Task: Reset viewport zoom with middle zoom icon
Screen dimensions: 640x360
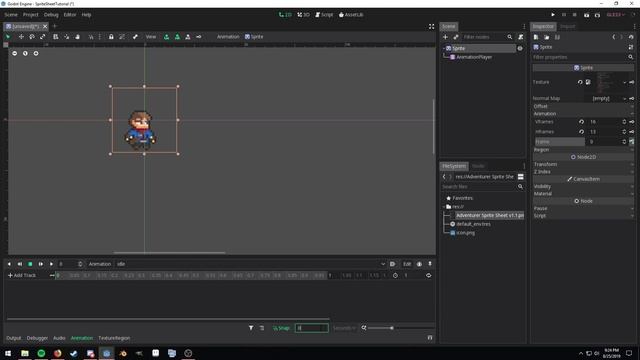Action: tap(25, 53)
